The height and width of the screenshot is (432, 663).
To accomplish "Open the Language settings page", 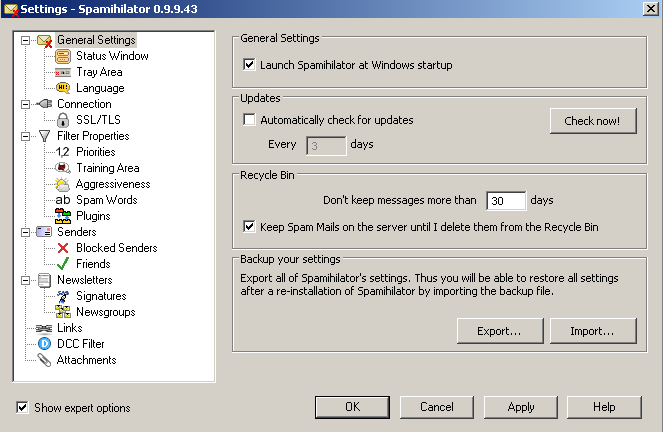I will [x=100, y=88].
